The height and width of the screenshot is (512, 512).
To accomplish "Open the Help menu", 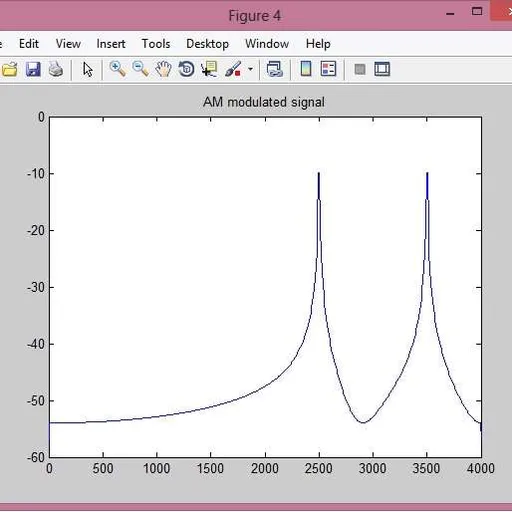I will [x=318, y=44].
